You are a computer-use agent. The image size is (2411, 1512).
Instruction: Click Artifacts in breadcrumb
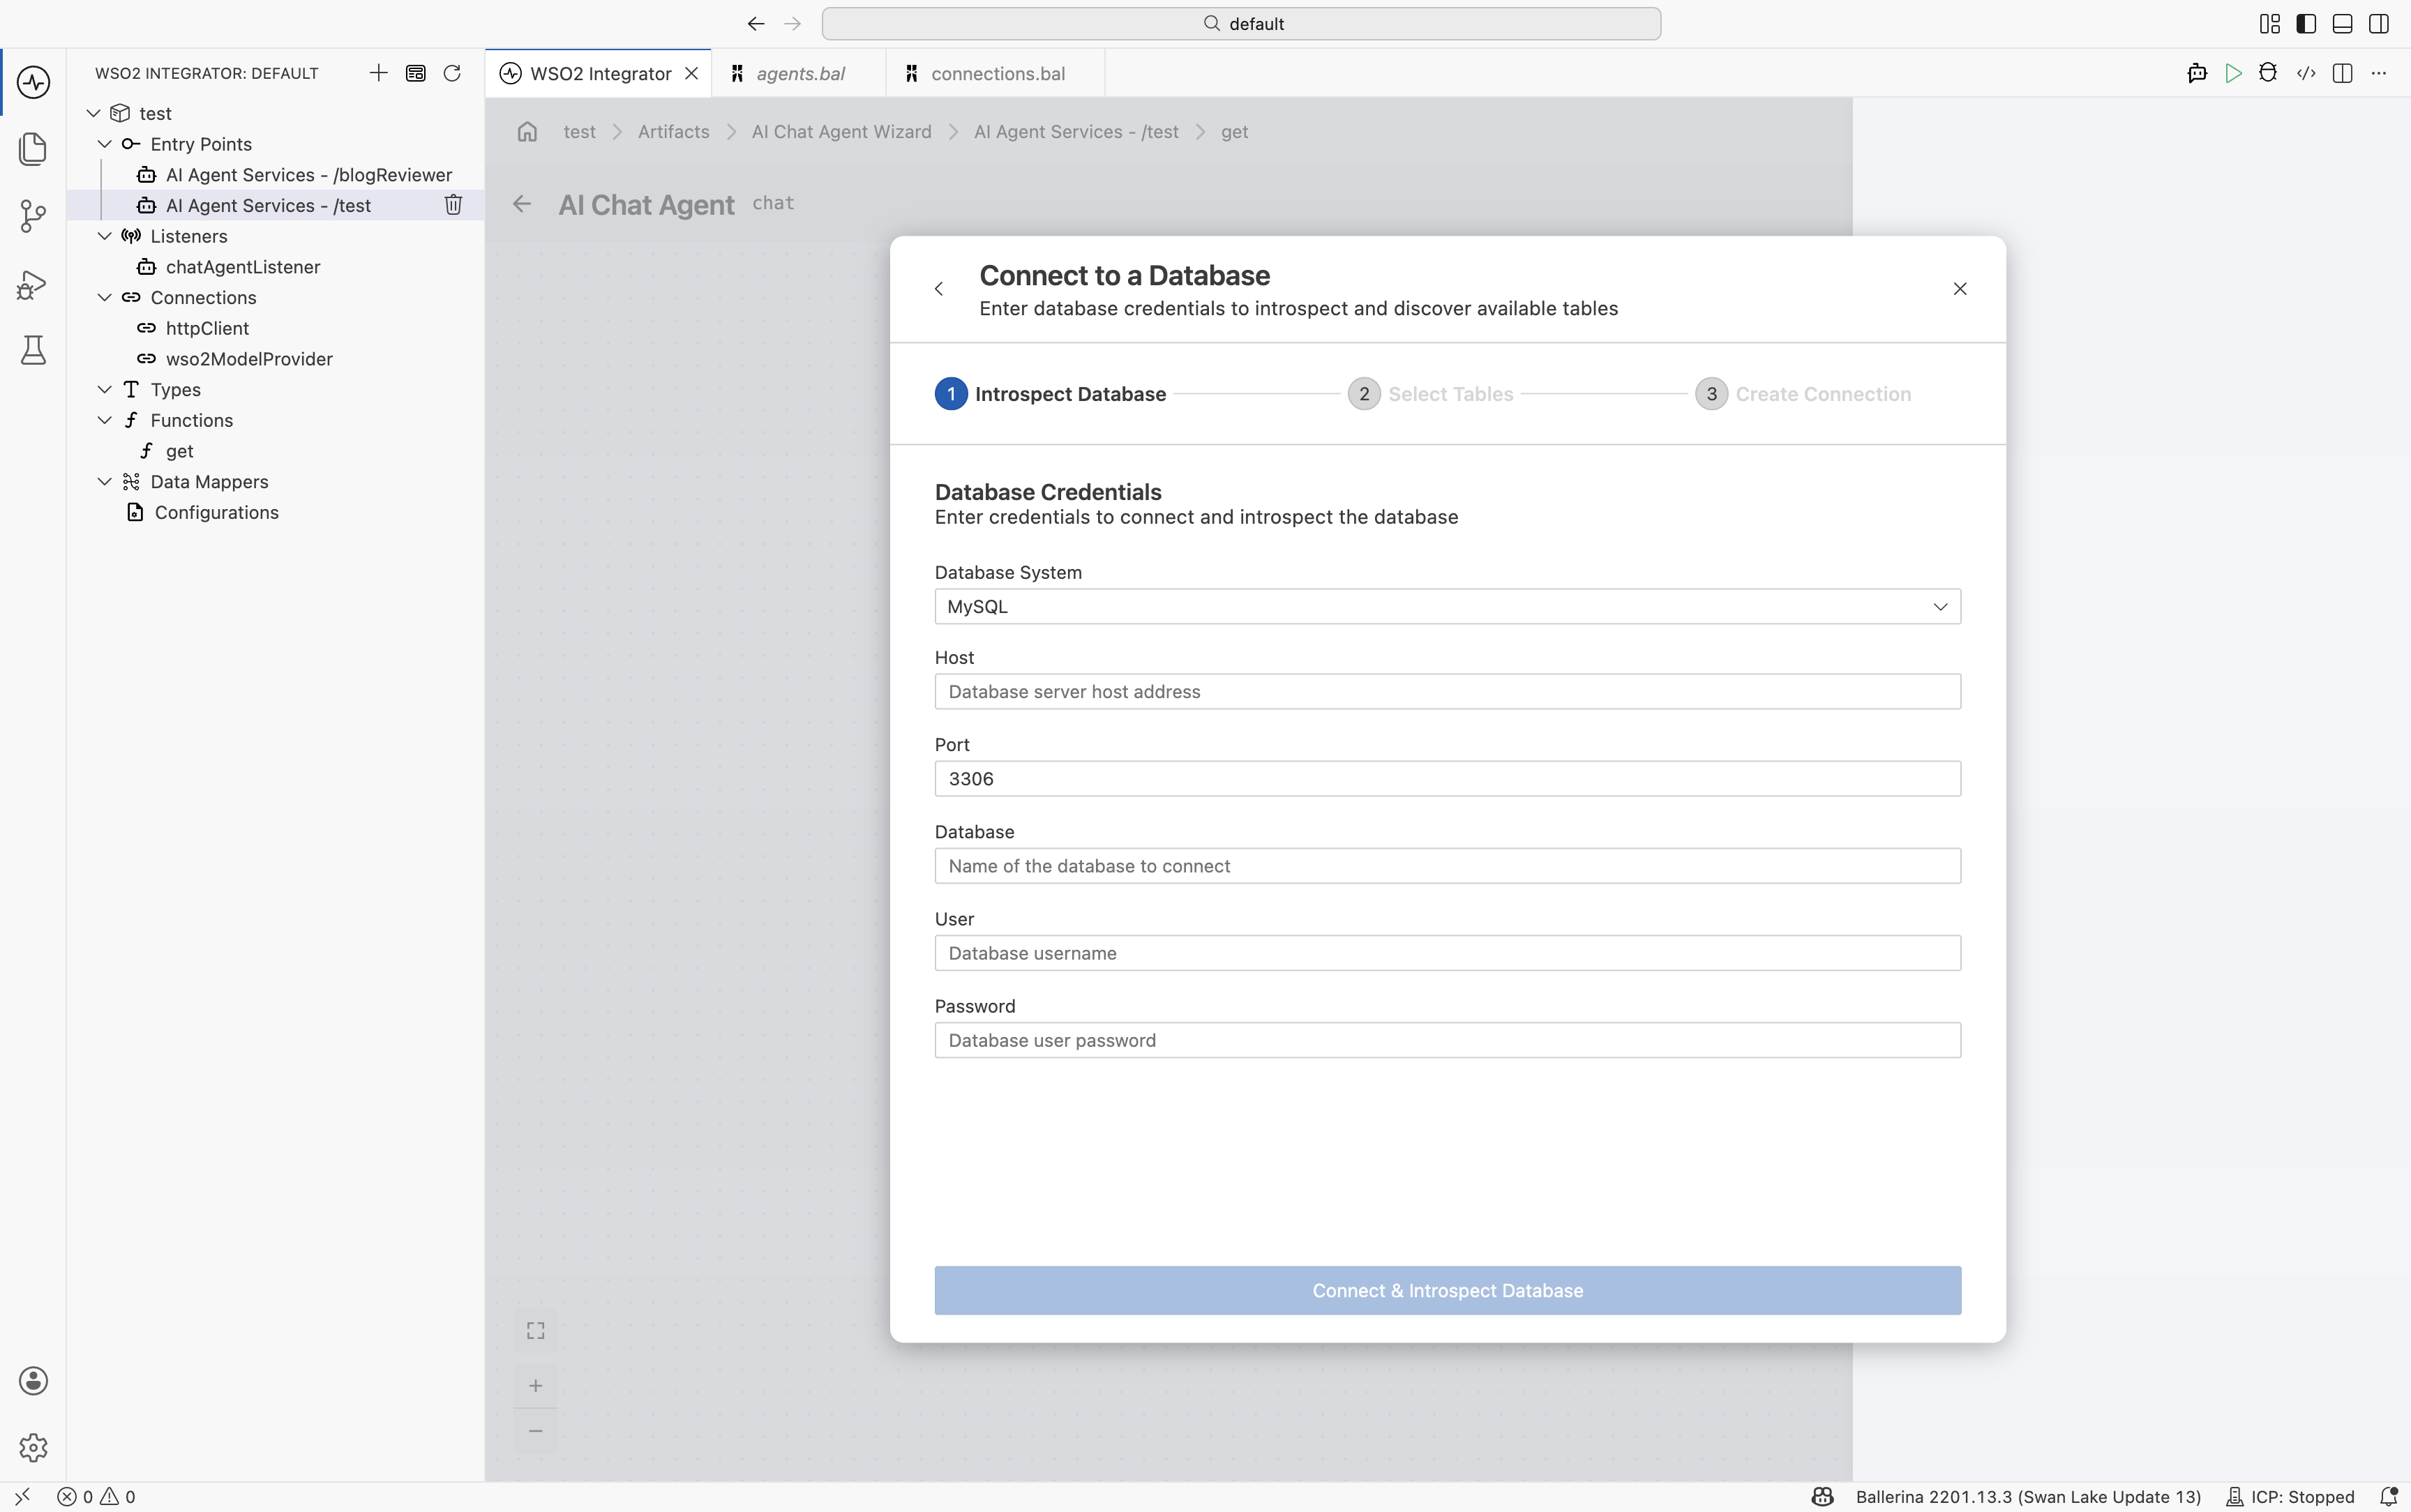click(x=673, y=132)
